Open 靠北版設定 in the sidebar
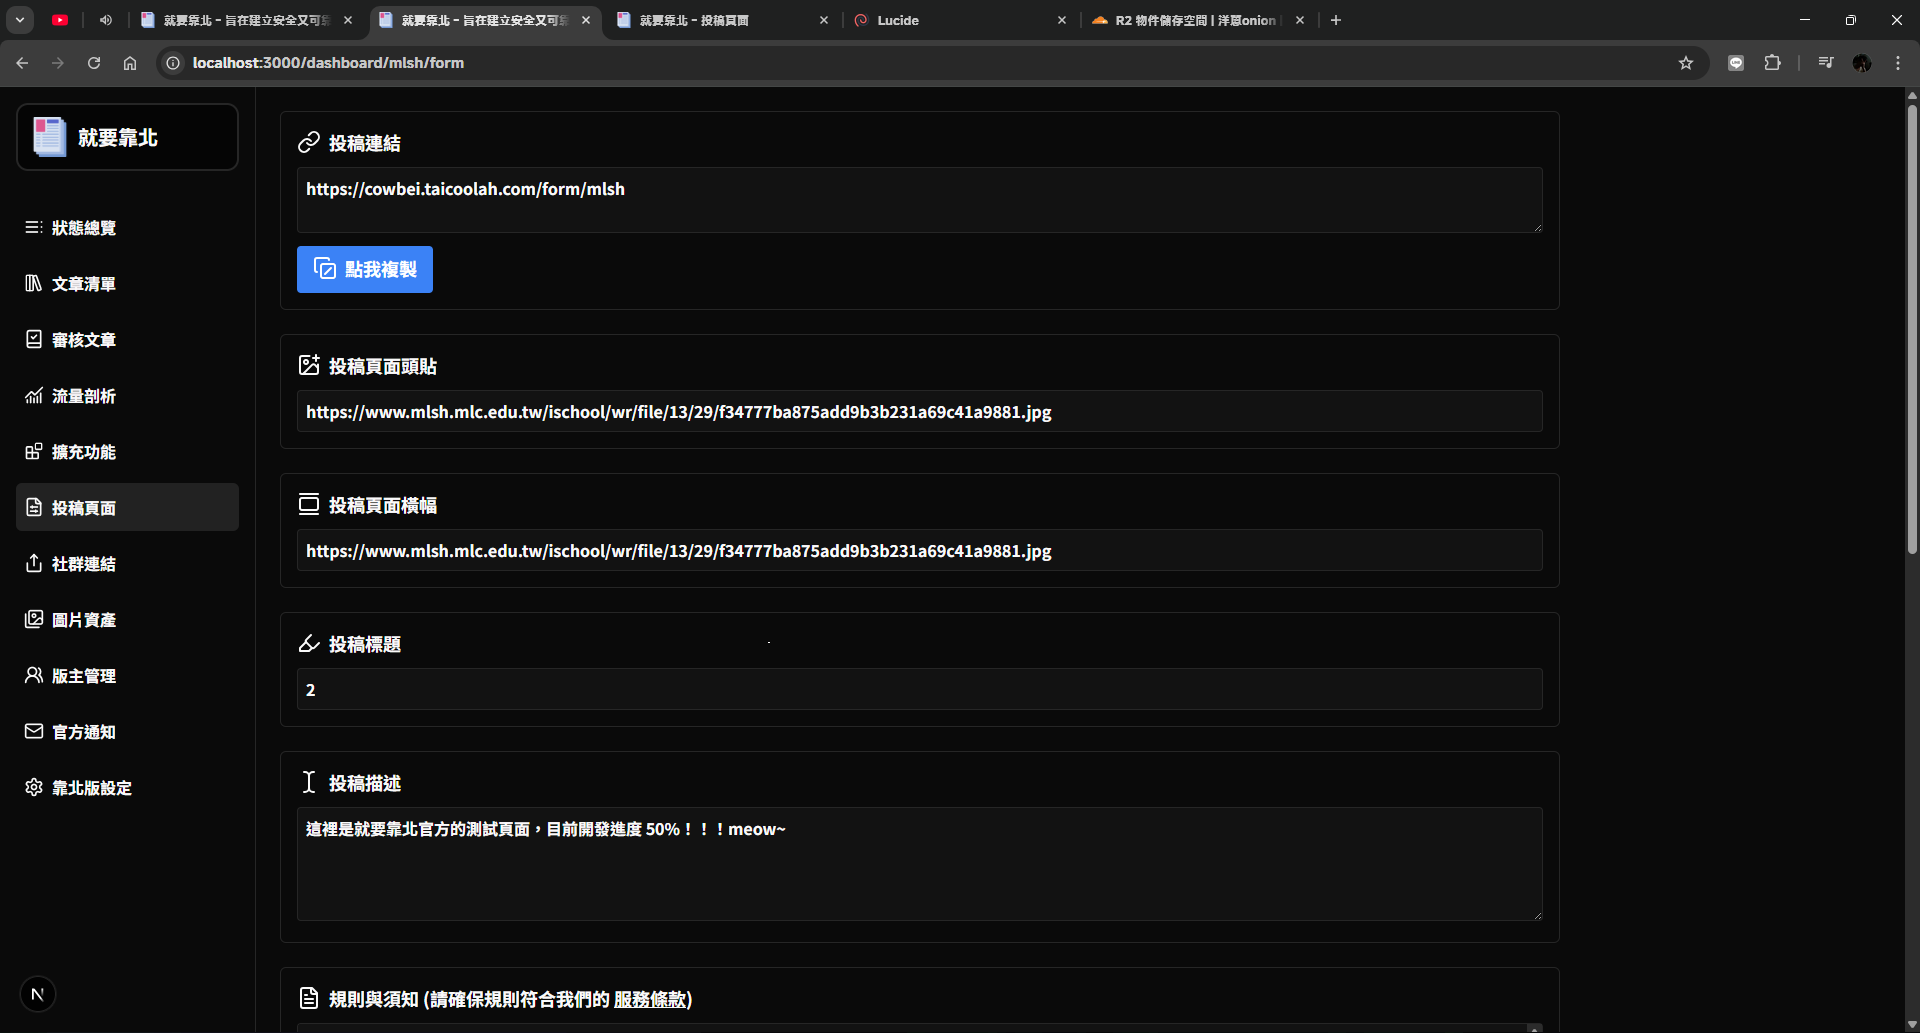 coord(127,788)
